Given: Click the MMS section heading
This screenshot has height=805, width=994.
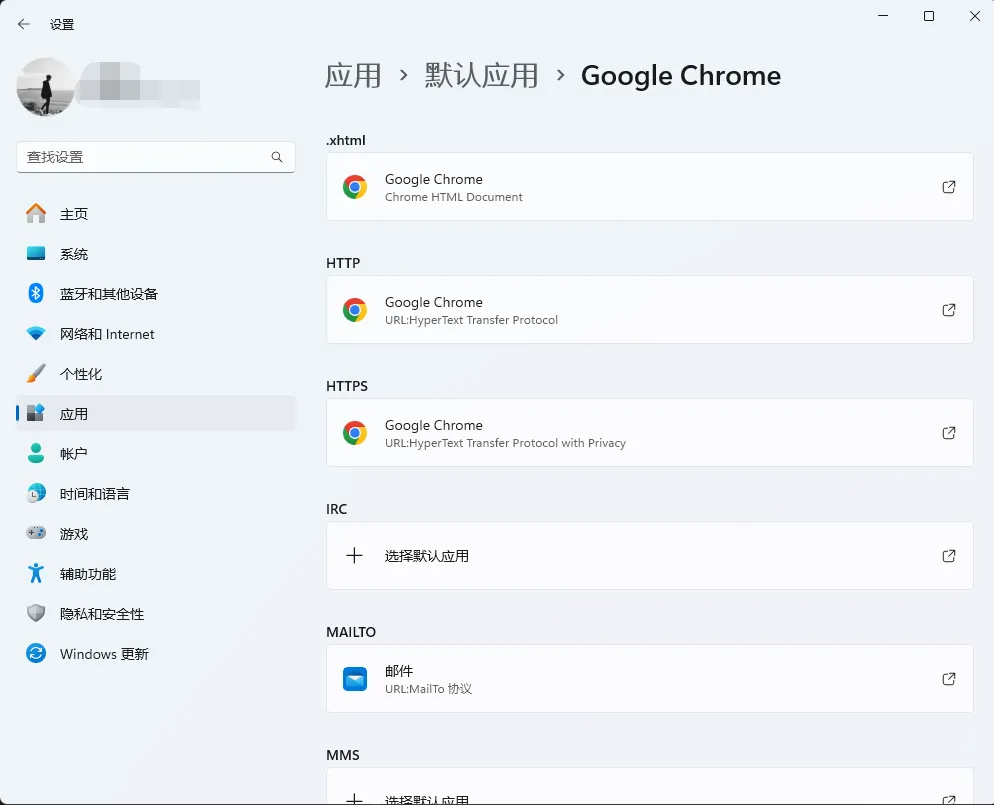Looking at the screenshot, I should pyautogui.click(x=343, y=755).
